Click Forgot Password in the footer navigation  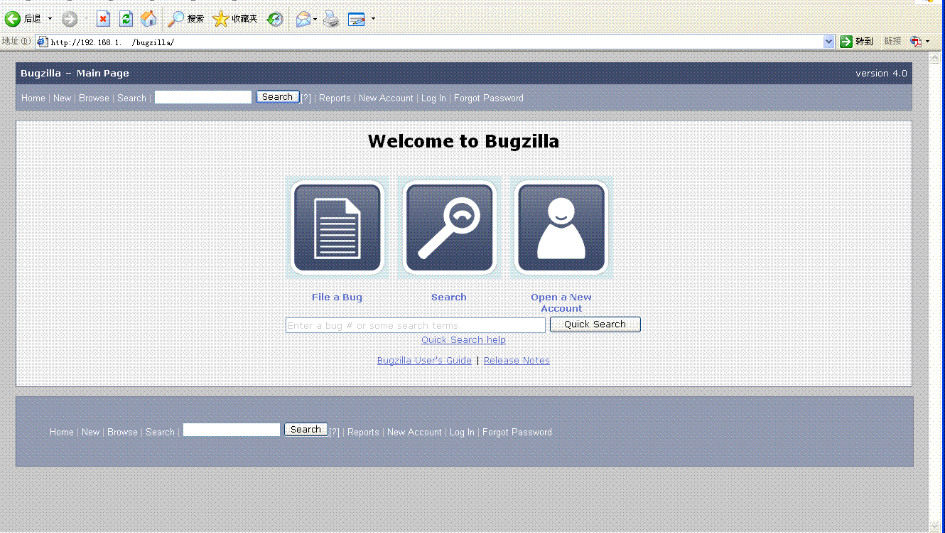516,432
